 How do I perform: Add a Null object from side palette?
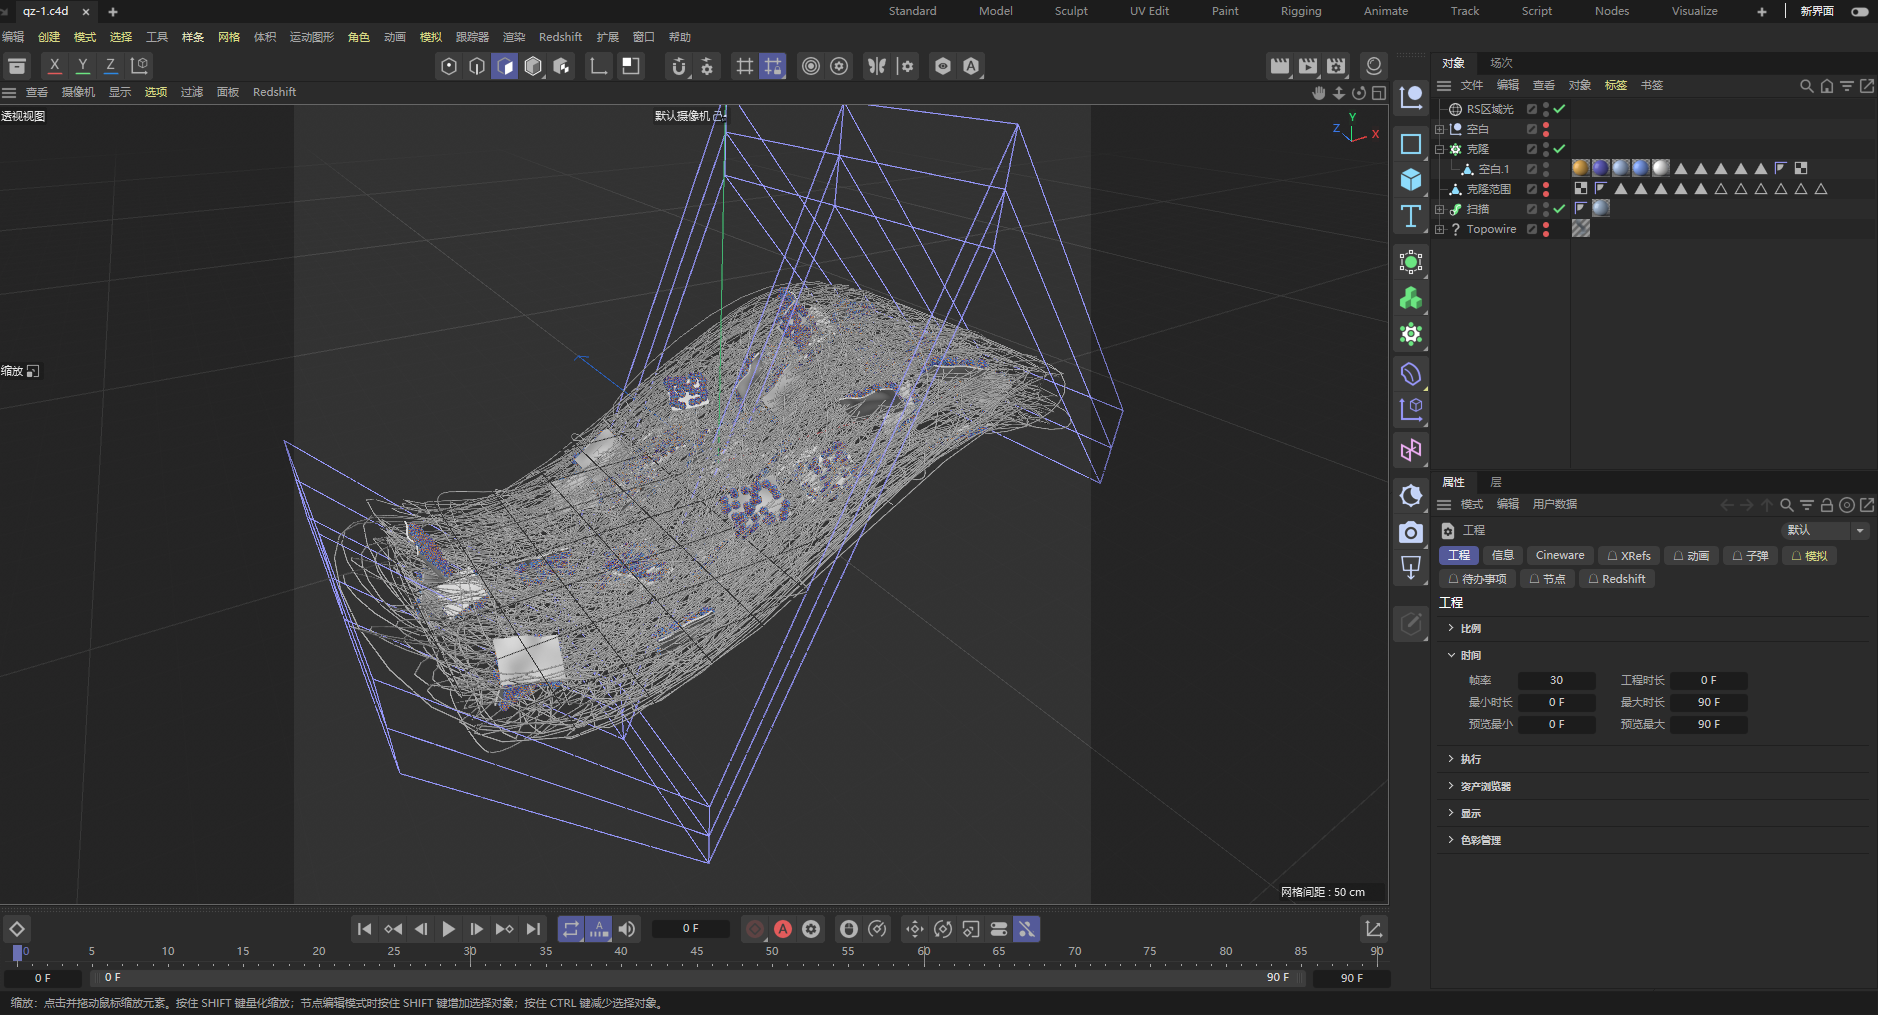tap(1411, 98)
